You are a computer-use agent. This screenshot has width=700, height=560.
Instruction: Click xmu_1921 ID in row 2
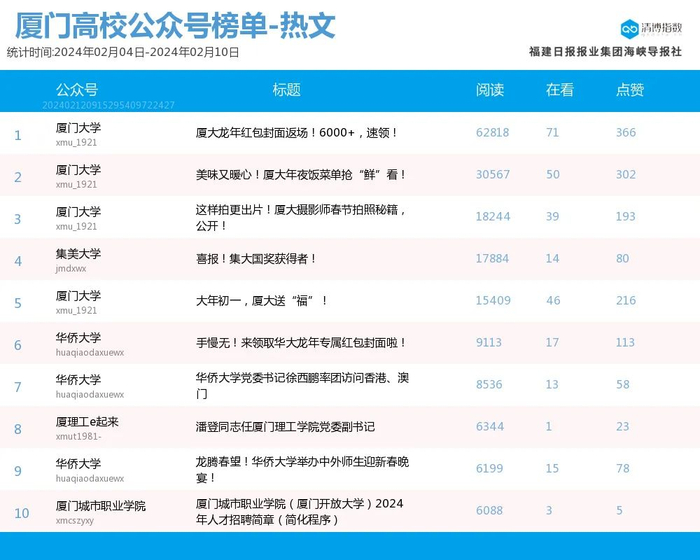pos(76,184)
